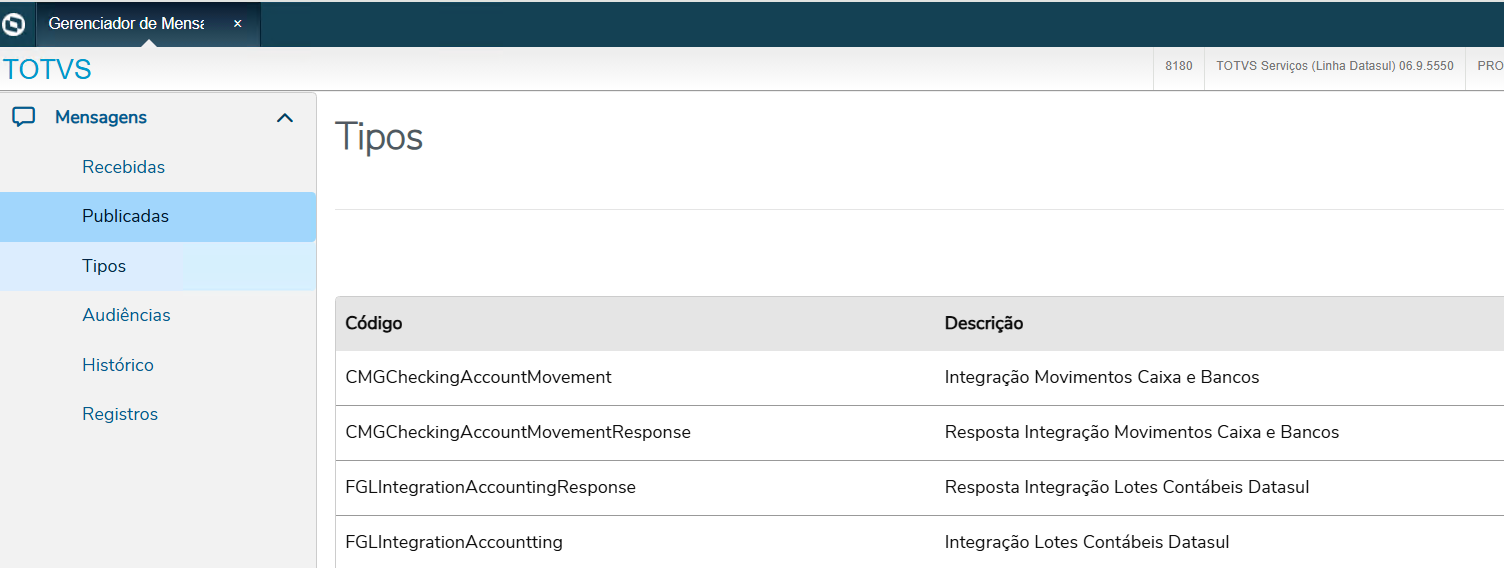Image resolution: width=1504 pixels, height=568 pixels.
Task: Select the CMGCheckingAccountMovementResponse row
Action: pyautogui.click(x=518, y=432)
